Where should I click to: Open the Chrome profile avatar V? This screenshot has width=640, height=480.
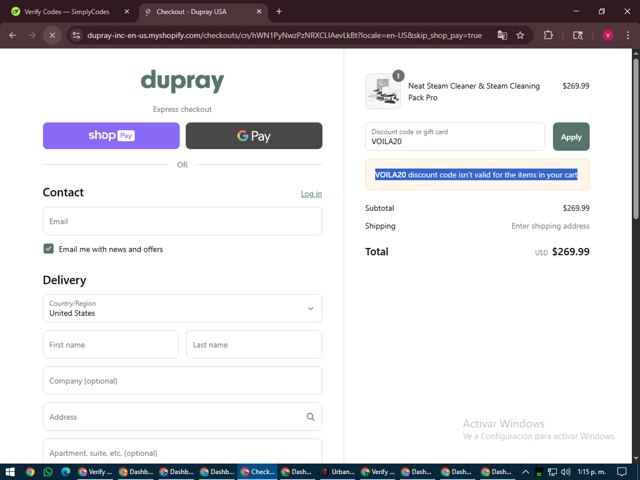(608, 36)
